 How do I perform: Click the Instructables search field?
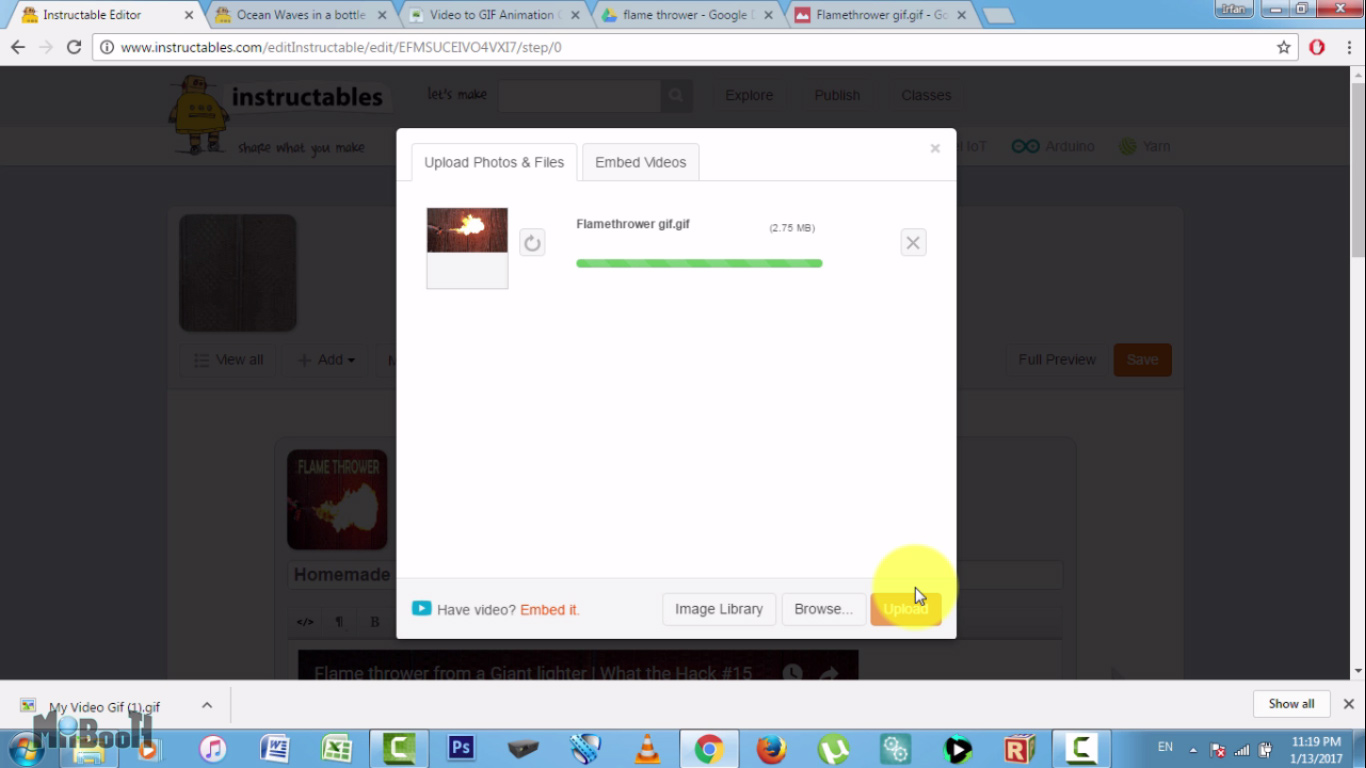[579, 95]
